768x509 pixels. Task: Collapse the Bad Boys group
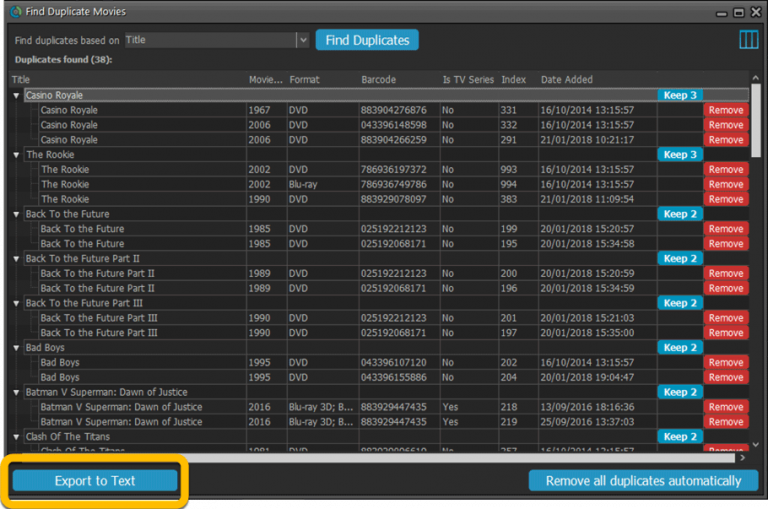[x=16, y=348]
